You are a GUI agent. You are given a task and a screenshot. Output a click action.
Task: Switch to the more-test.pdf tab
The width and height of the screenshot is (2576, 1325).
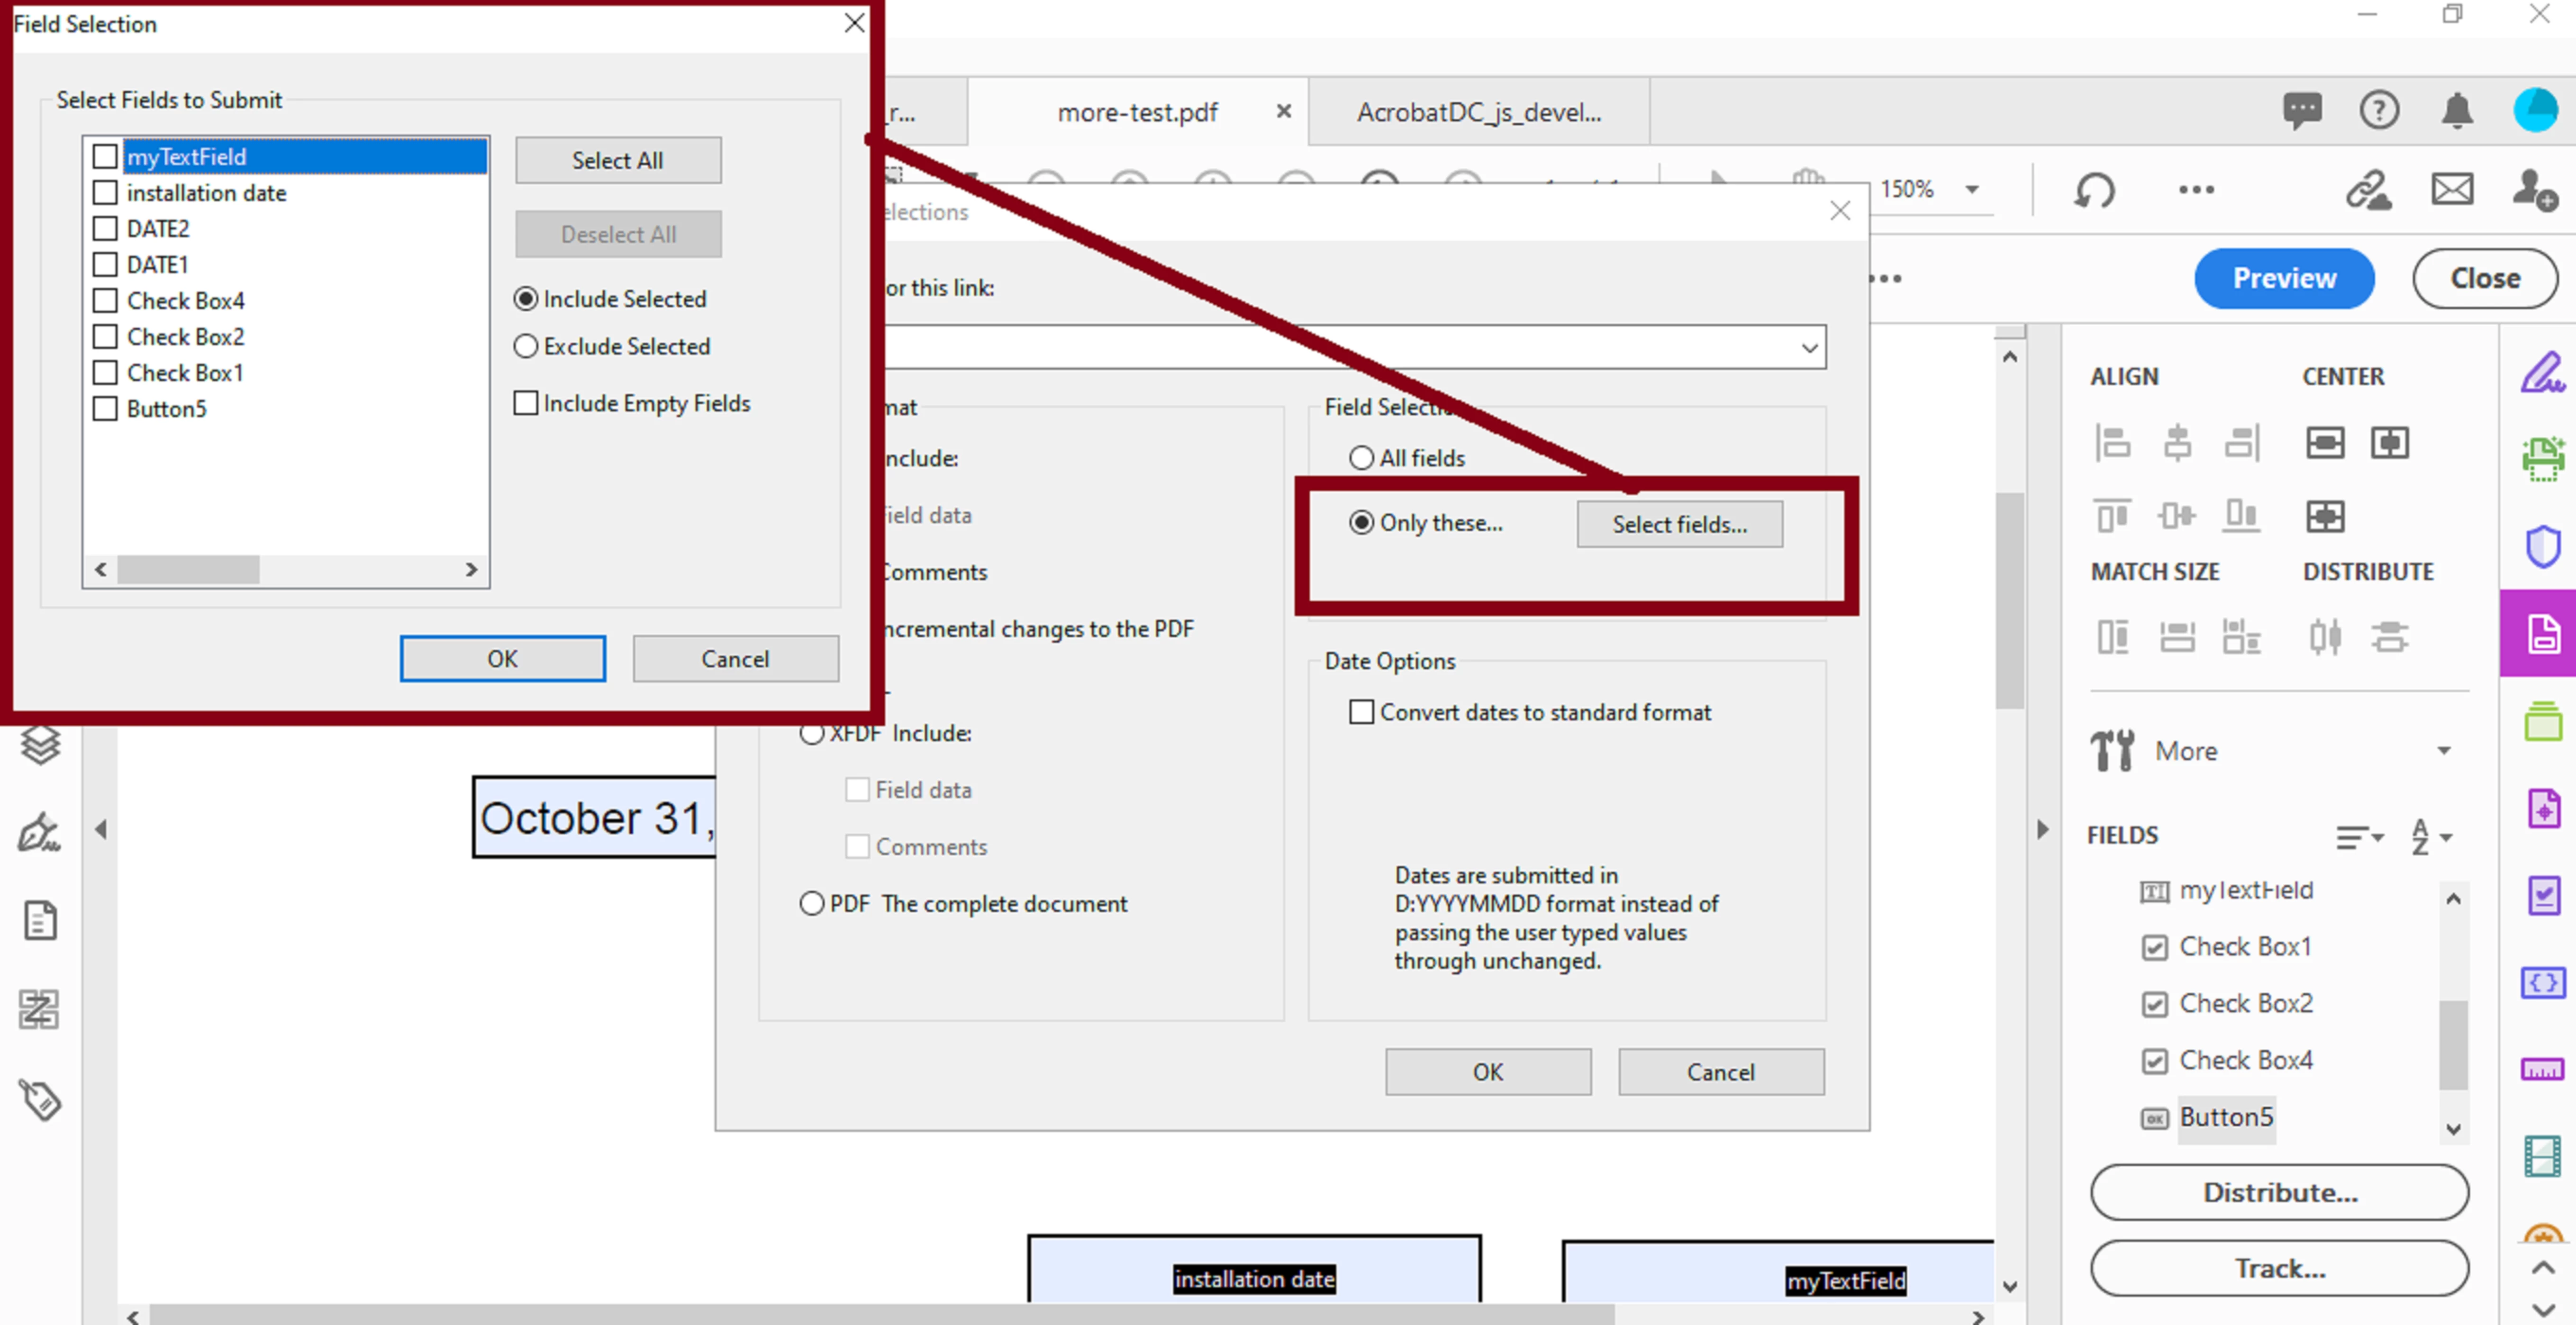(1137, 112)
